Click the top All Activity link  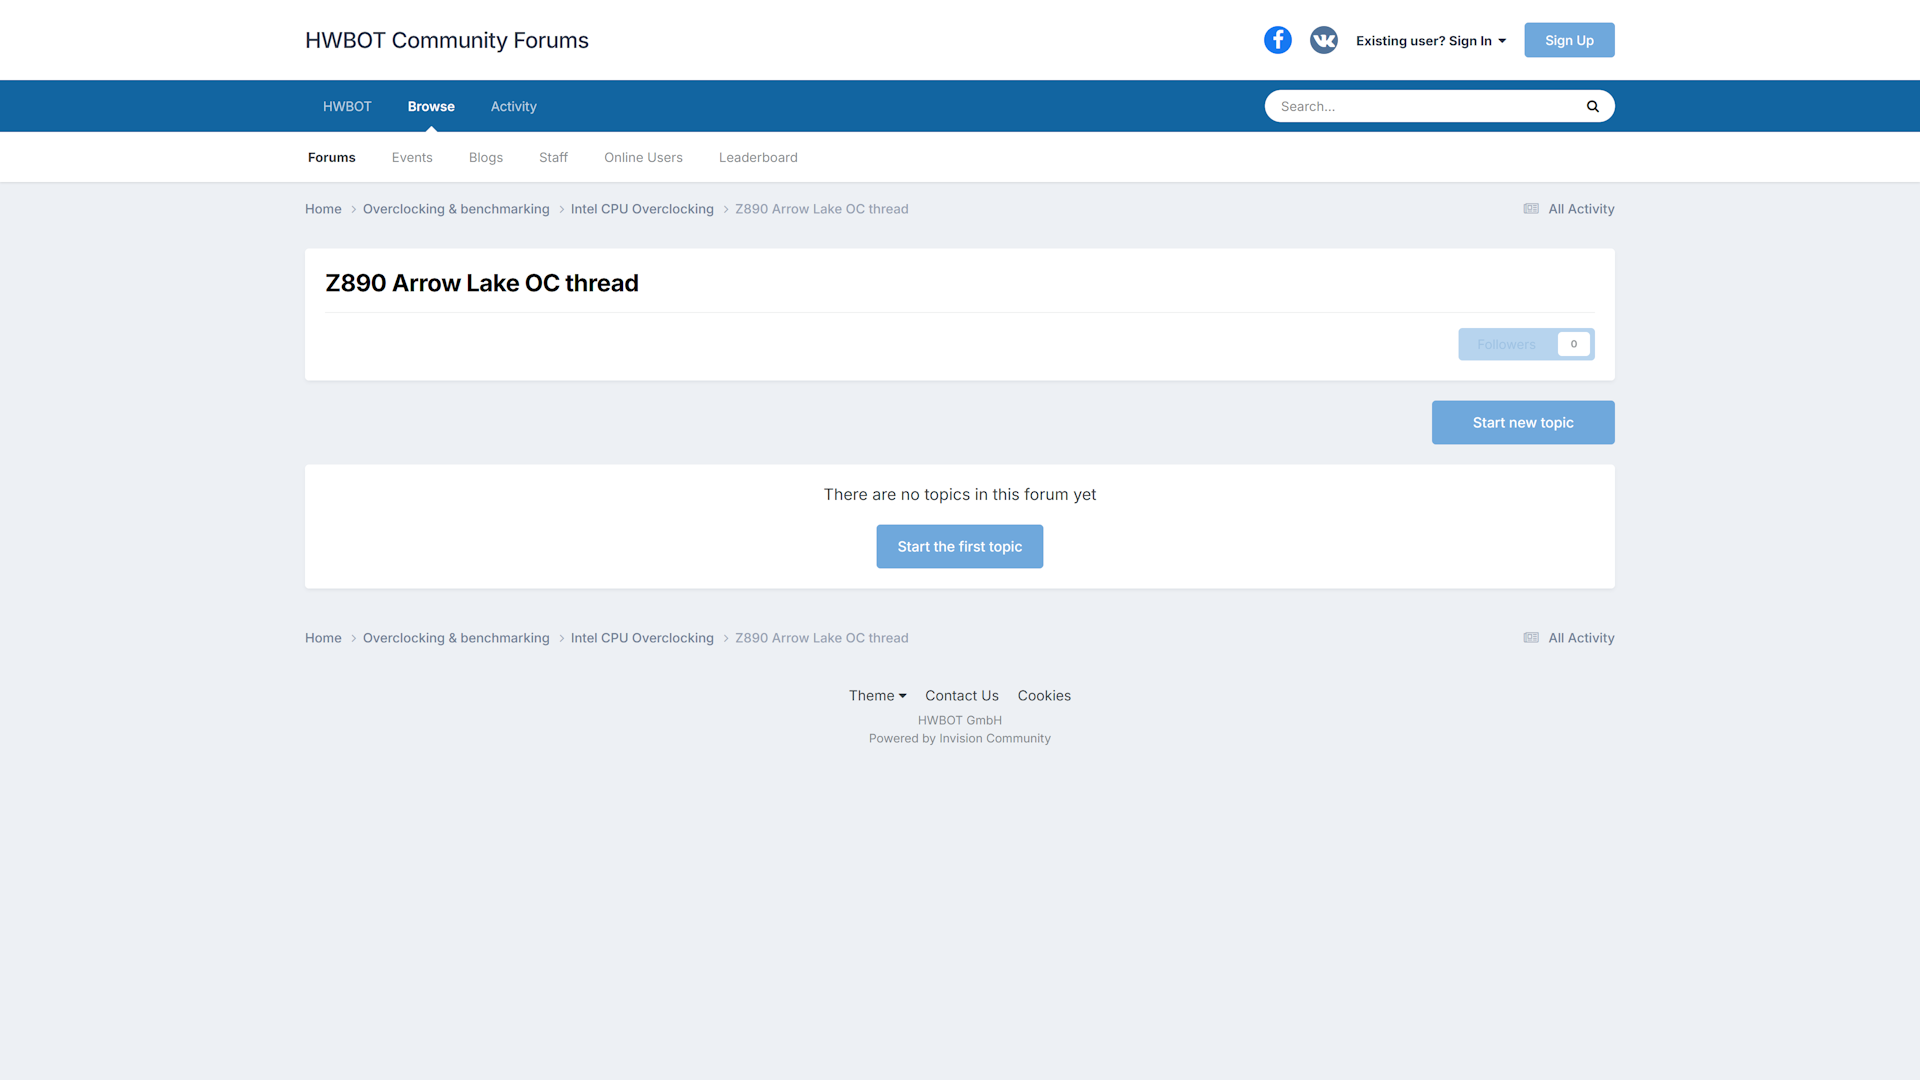[x=1568, y=209]
